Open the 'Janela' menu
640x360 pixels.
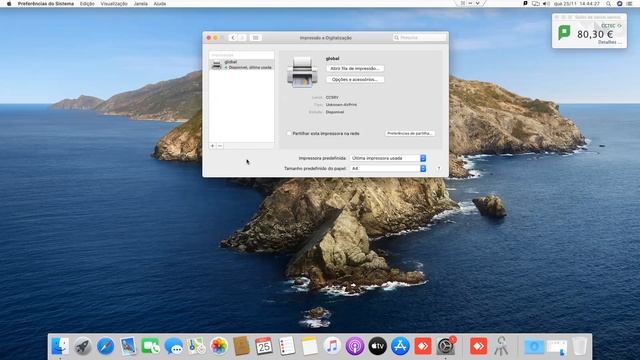click(141, 4)
